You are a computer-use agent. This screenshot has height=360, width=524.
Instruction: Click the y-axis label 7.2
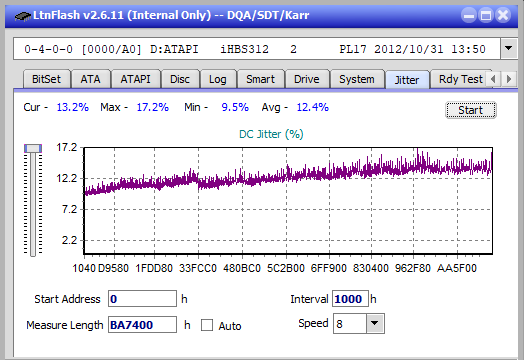(x=69, y=209)
